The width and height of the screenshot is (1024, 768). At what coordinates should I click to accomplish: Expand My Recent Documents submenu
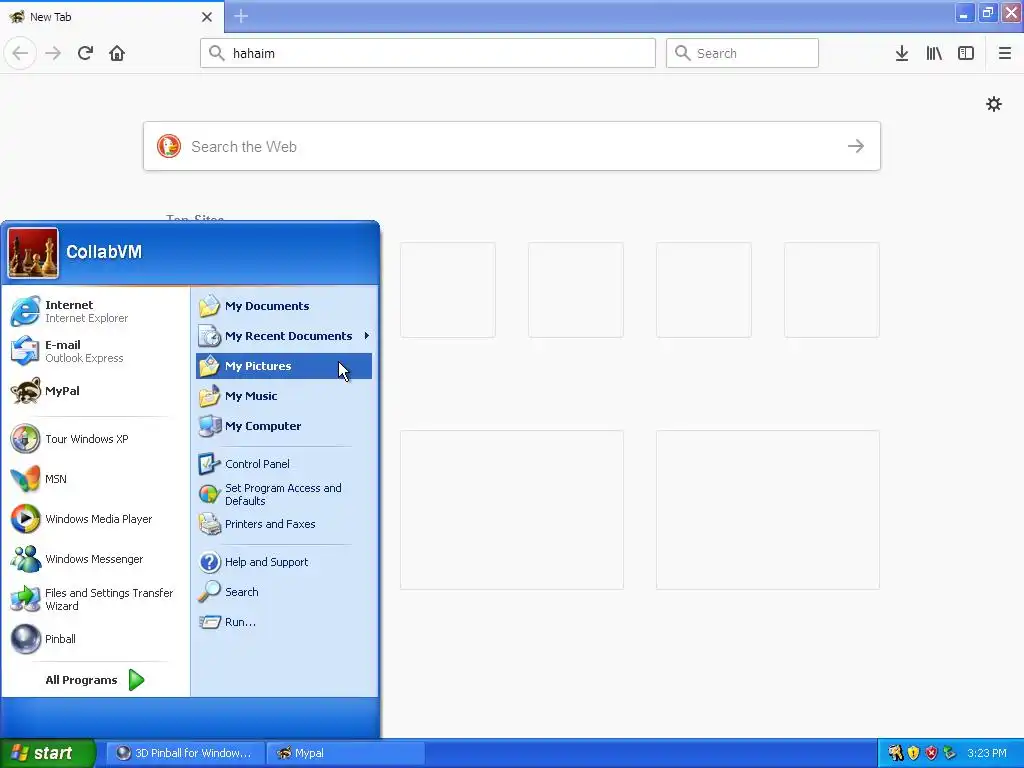tap(284, 336)
